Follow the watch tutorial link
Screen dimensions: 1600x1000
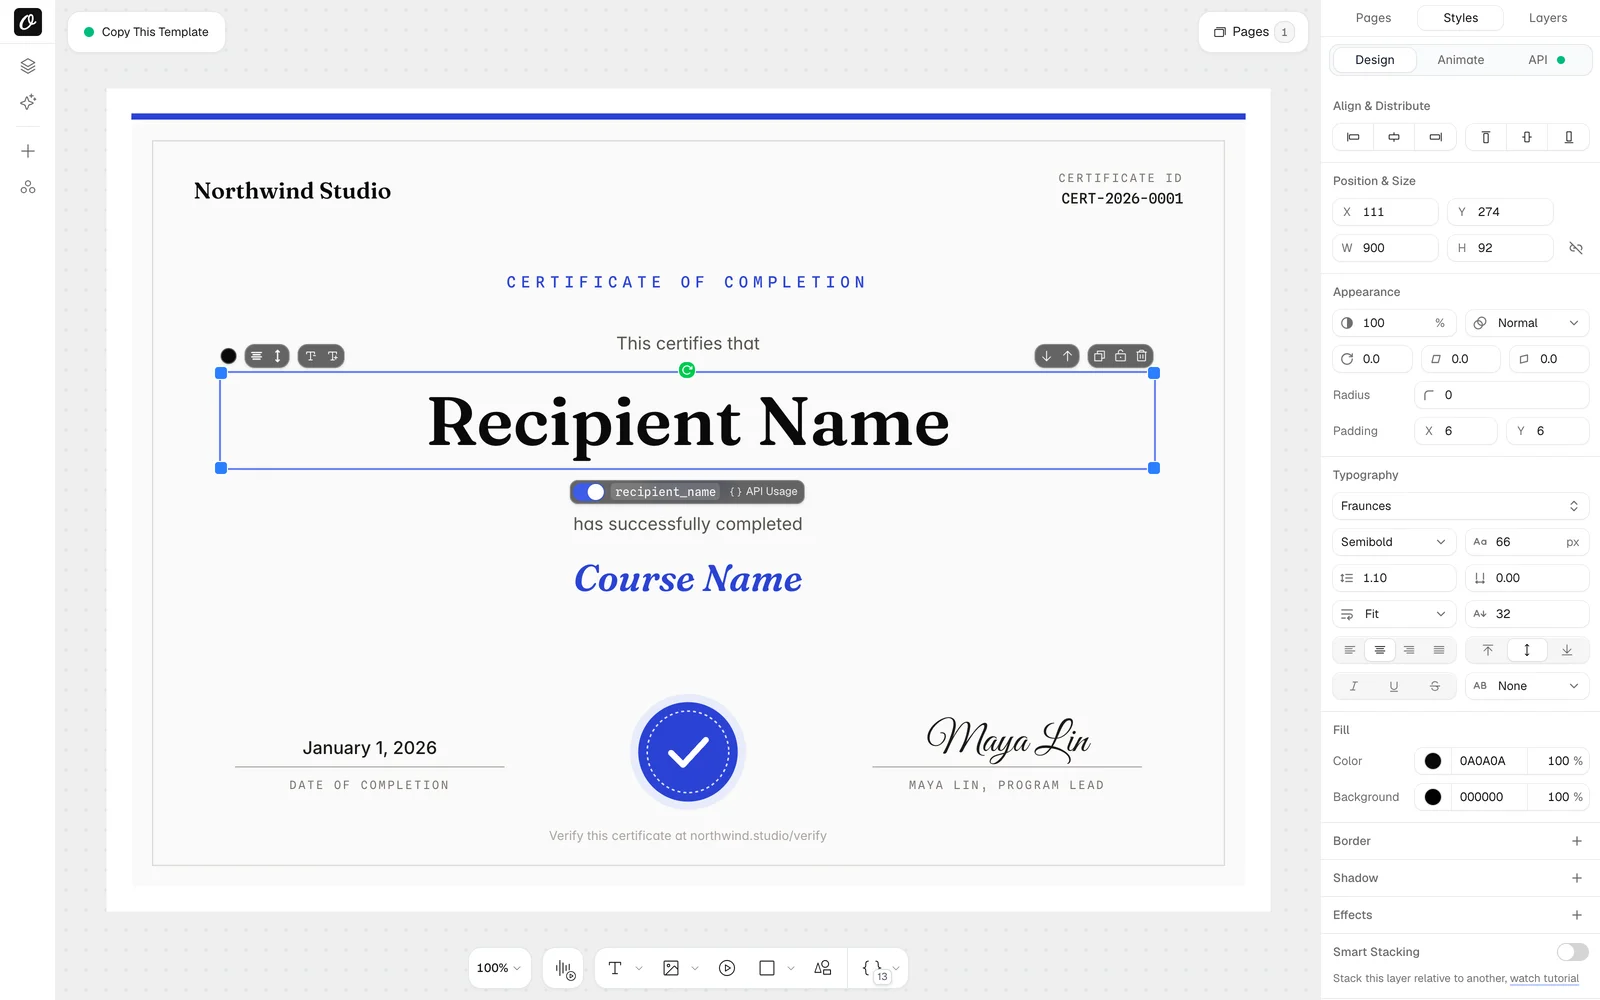[x=1544, y=979]
